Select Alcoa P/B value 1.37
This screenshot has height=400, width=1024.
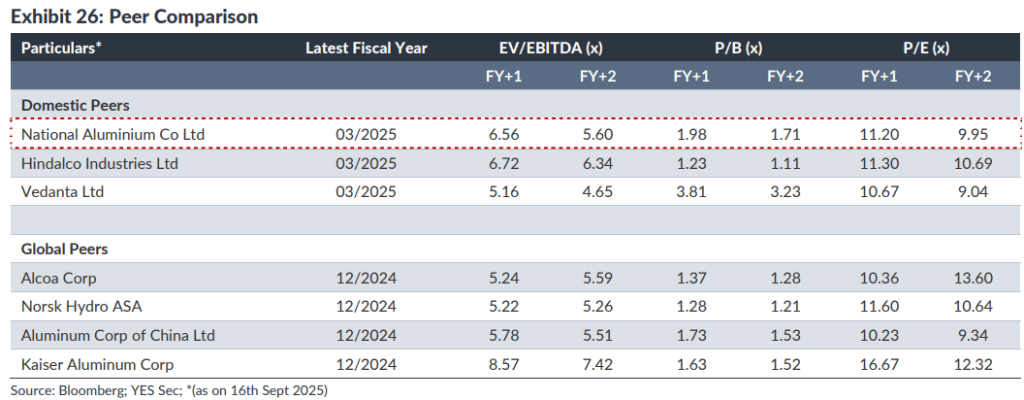(691, 278)
